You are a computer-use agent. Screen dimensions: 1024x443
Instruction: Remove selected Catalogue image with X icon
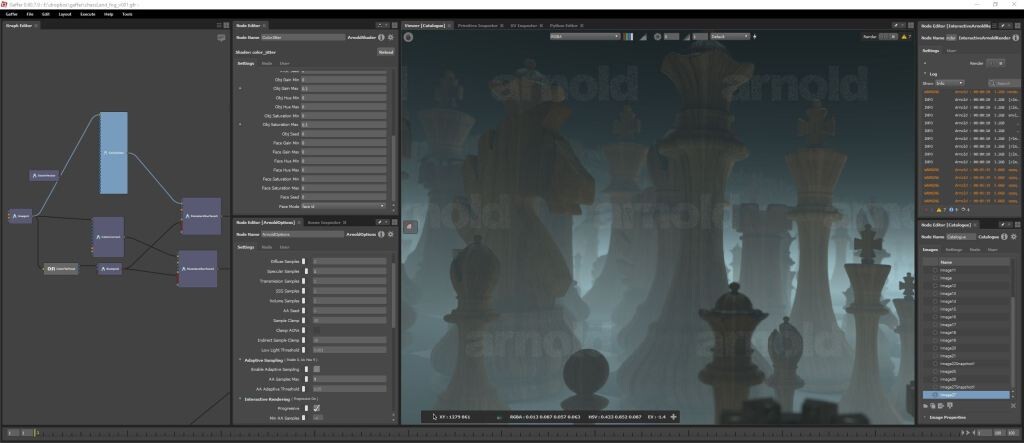pyautogui.click(x=1014, y=406)
